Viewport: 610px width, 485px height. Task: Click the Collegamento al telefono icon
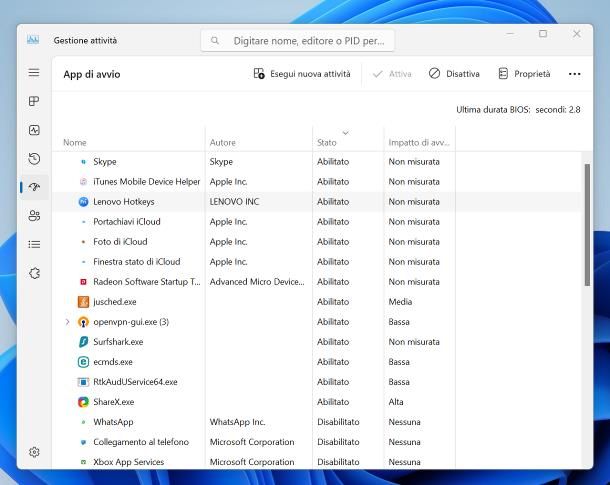tap(83, 442)
